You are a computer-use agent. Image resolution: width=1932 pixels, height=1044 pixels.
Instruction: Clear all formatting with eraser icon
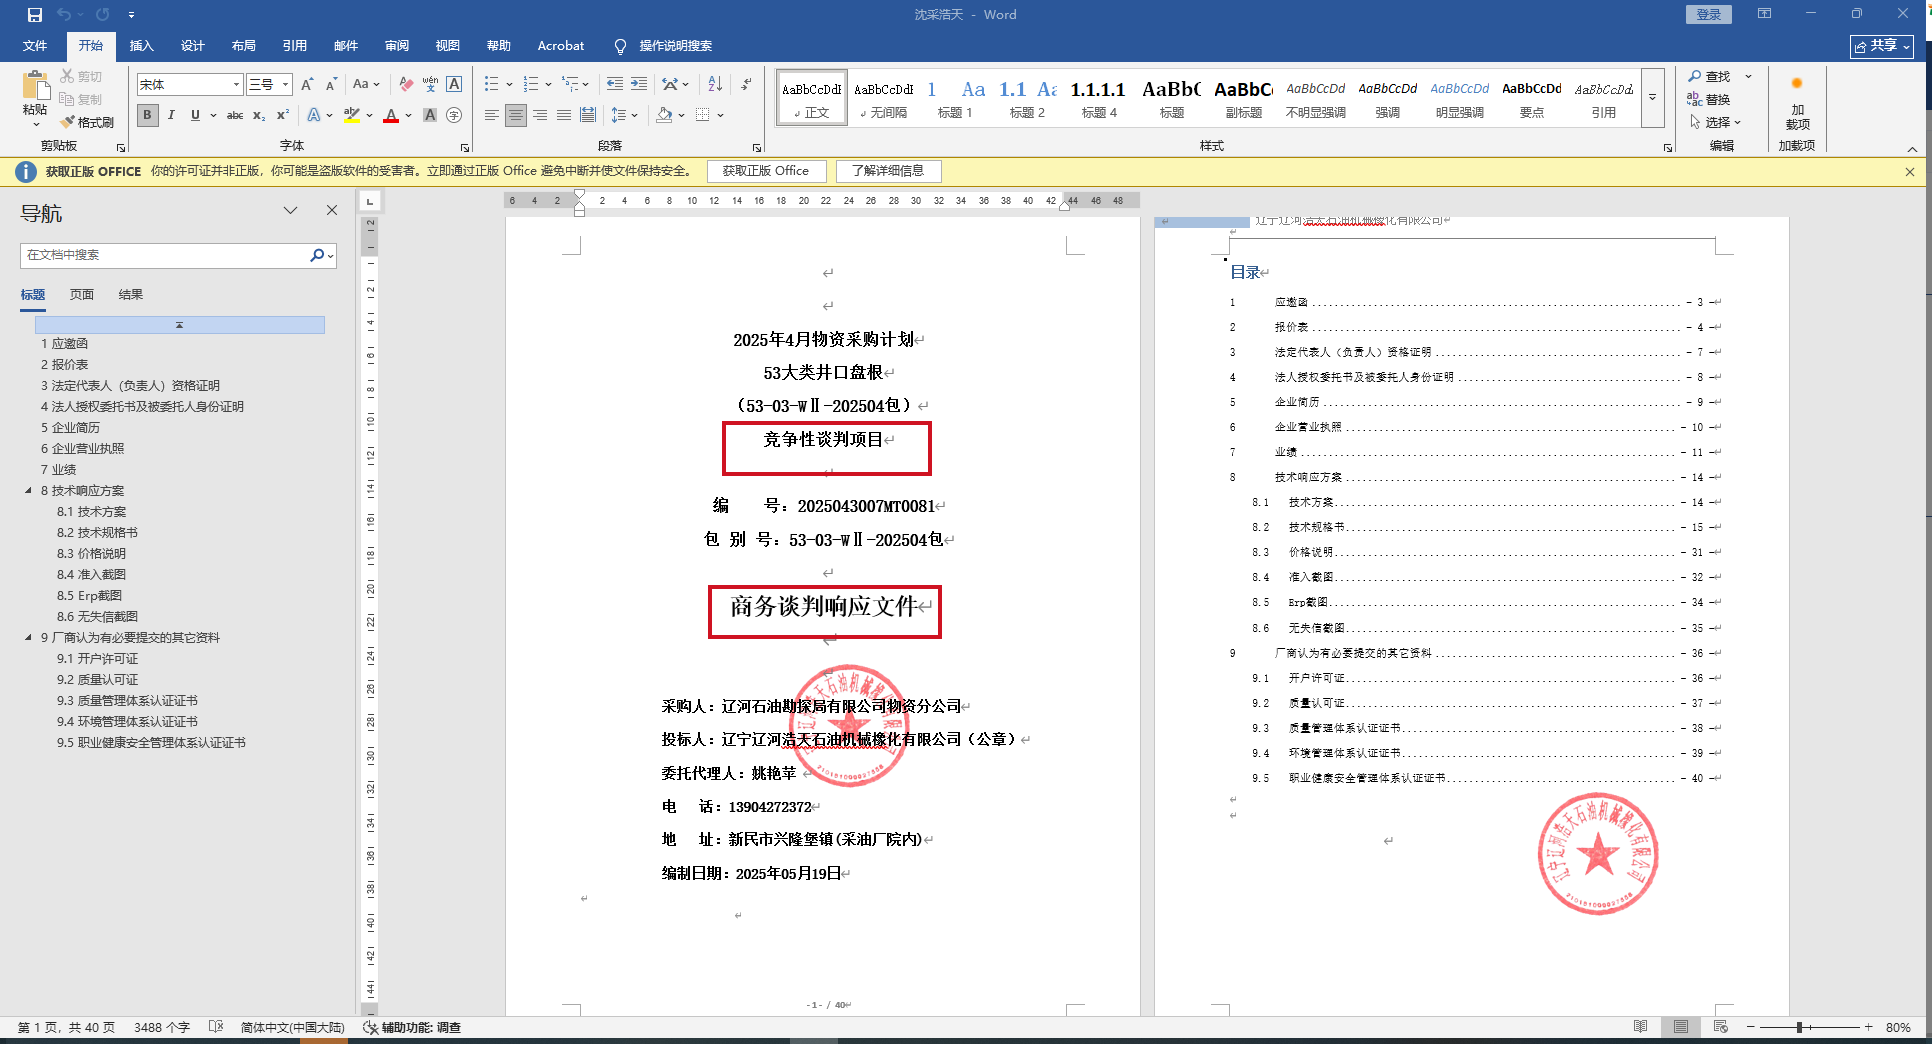pos(405,85)
